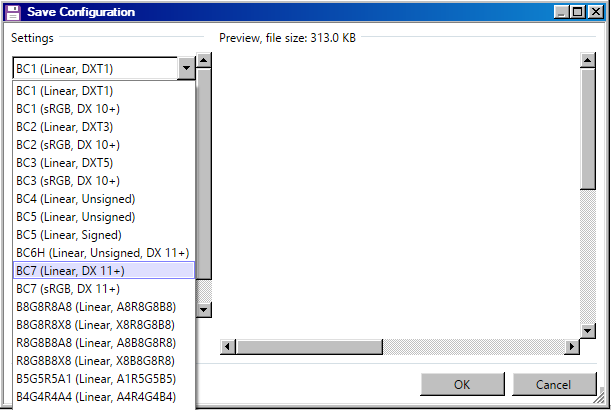Pick BC3 (Linear, DXT5) format
The height and width of the screenshot is (410, 611).
pos(104,163)
